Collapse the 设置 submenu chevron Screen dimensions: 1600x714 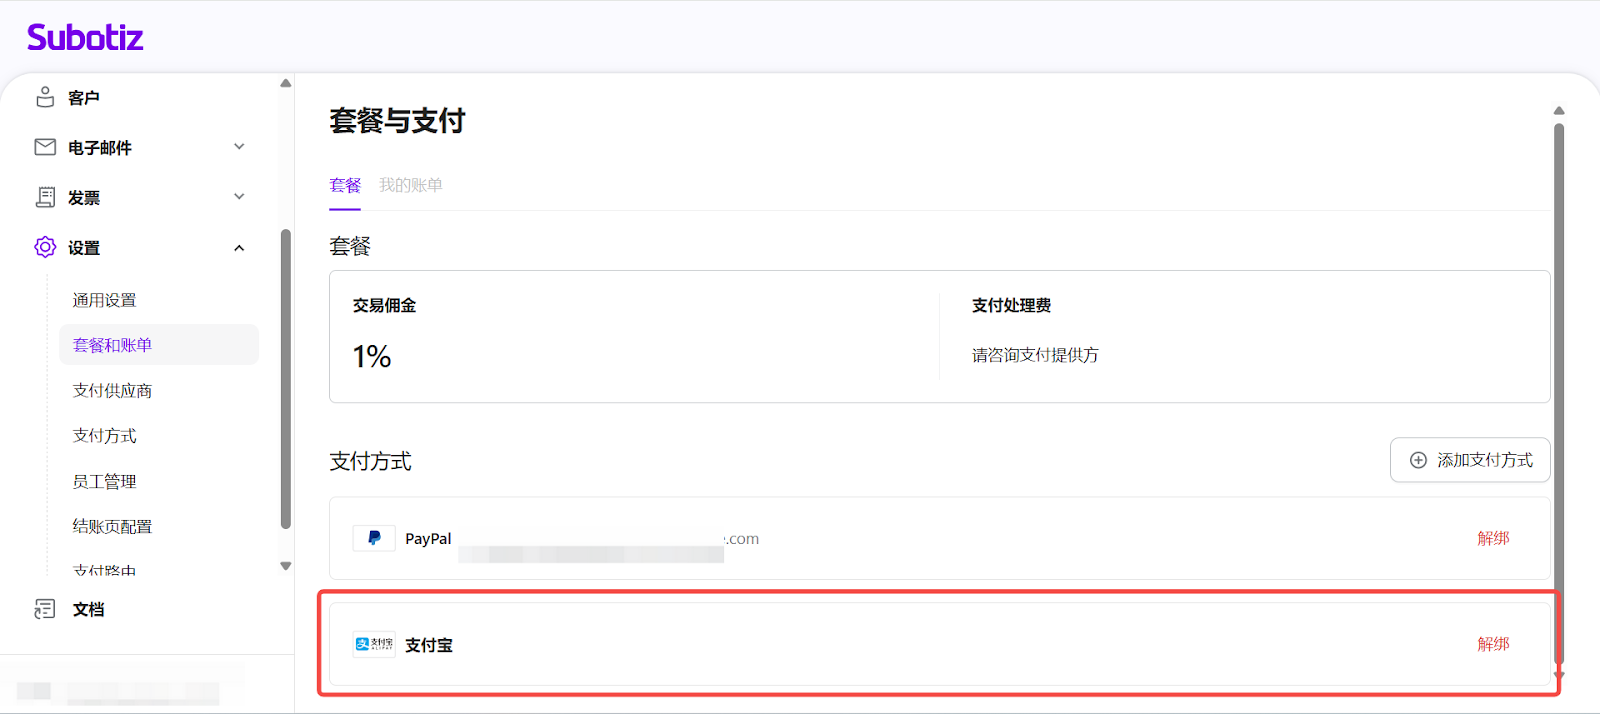point(239,248)
